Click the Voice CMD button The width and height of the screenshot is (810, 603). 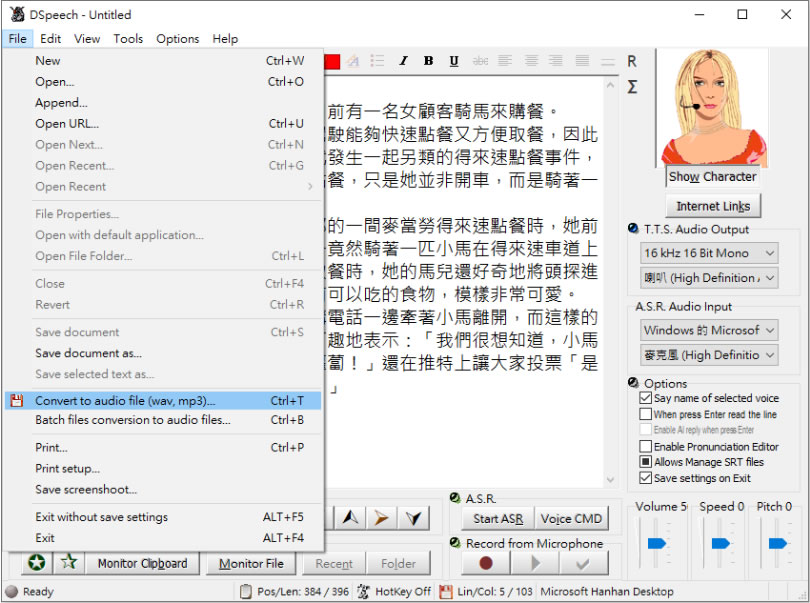pyautogui.click(x=571, y=518)
